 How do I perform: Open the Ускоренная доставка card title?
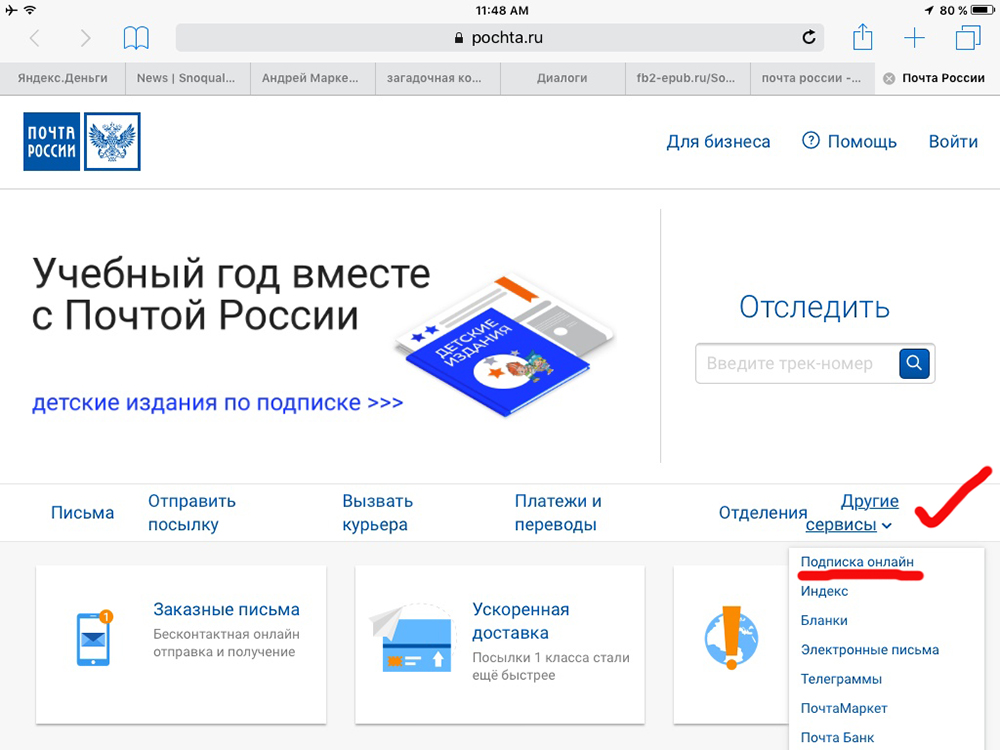tap(521, 621)
